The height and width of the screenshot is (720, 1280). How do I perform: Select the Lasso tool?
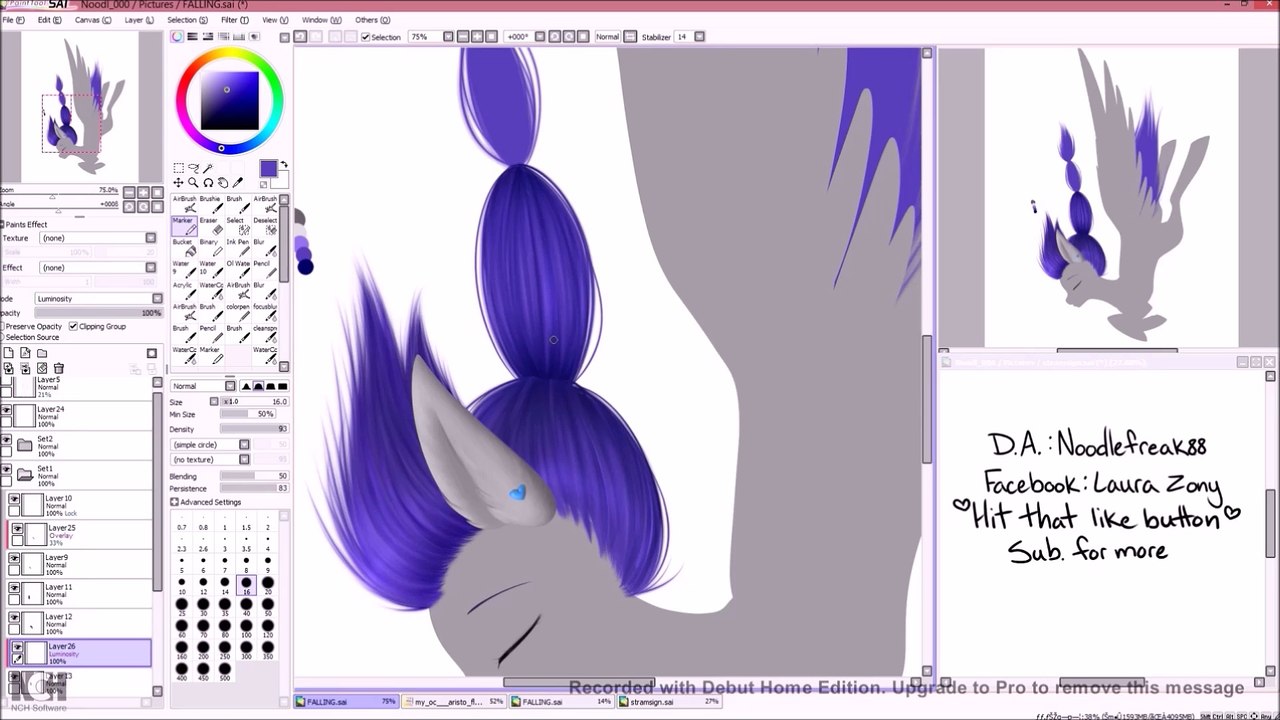point(193,168)
